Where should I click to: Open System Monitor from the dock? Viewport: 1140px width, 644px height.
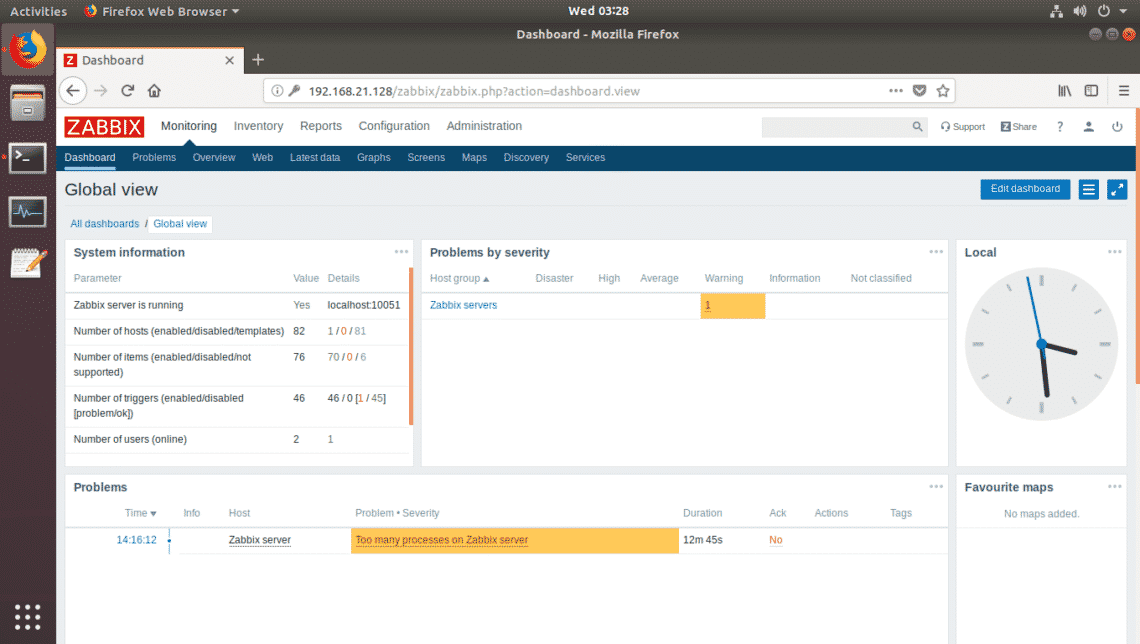click(x=28, y=212)
